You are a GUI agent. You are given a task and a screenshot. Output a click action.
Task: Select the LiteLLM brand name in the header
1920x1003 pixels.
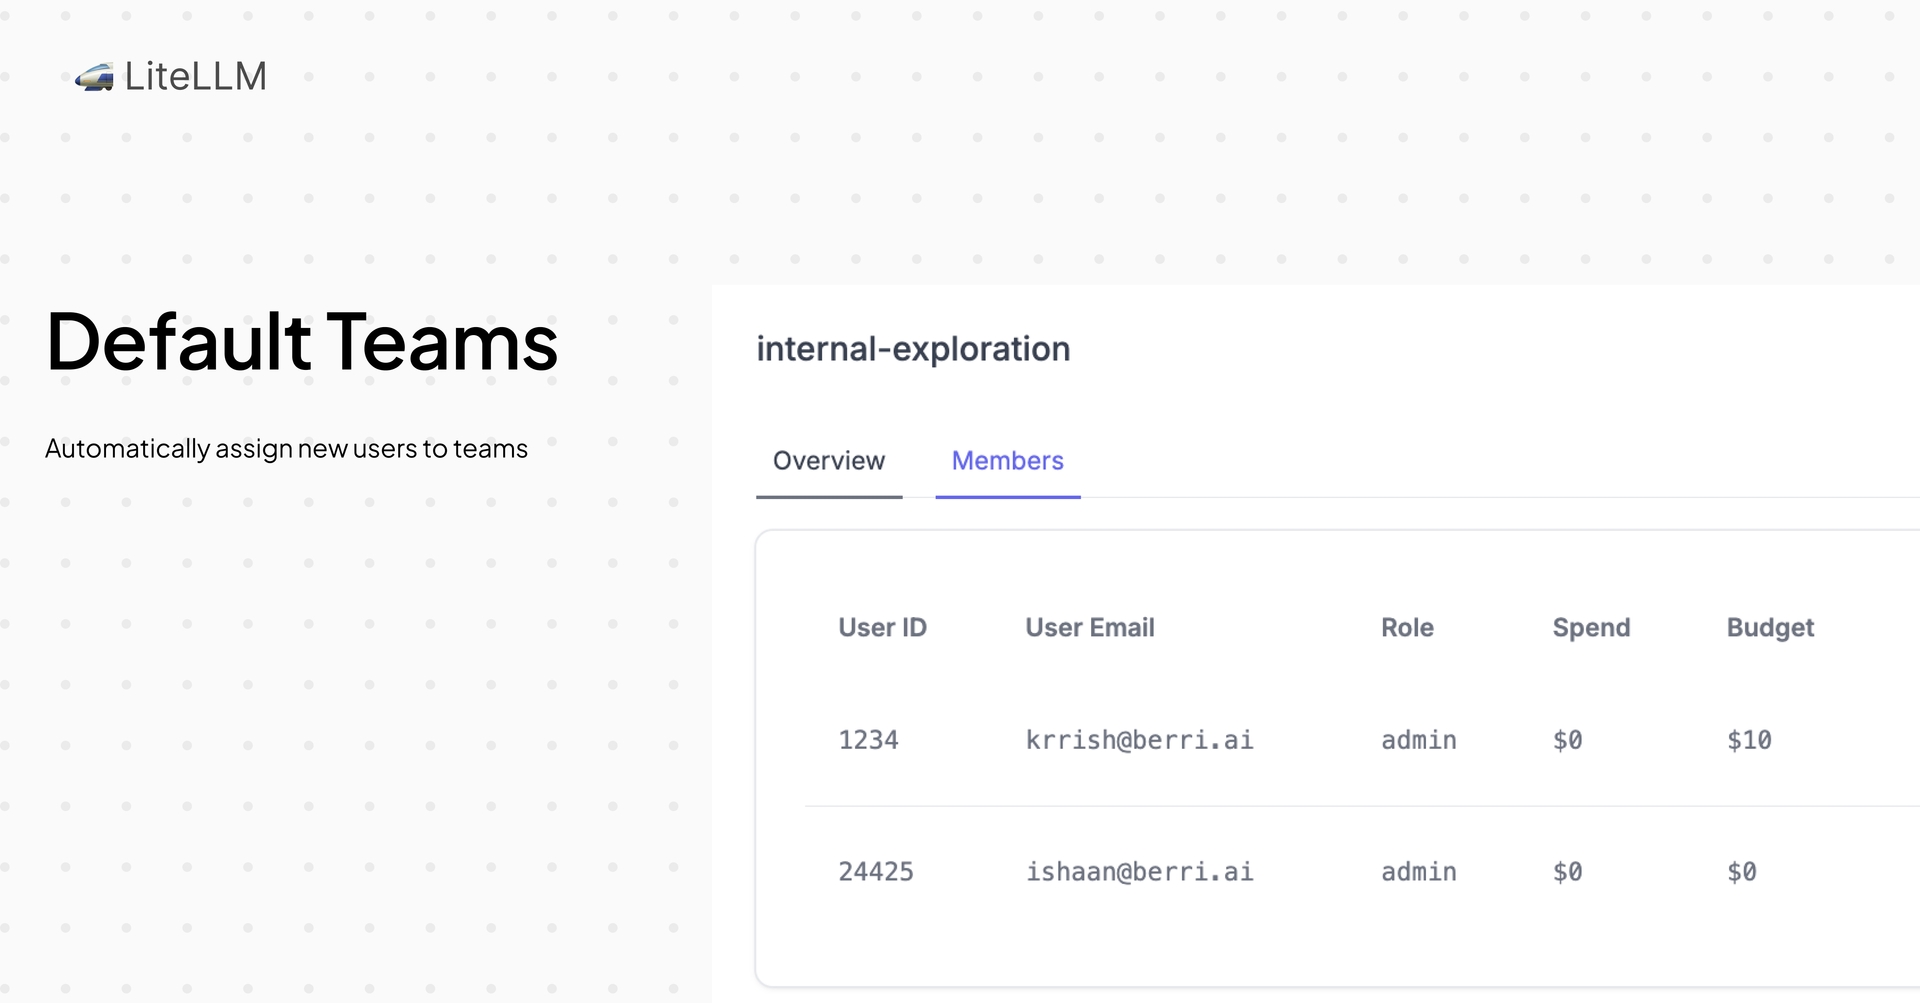[197, 76]
